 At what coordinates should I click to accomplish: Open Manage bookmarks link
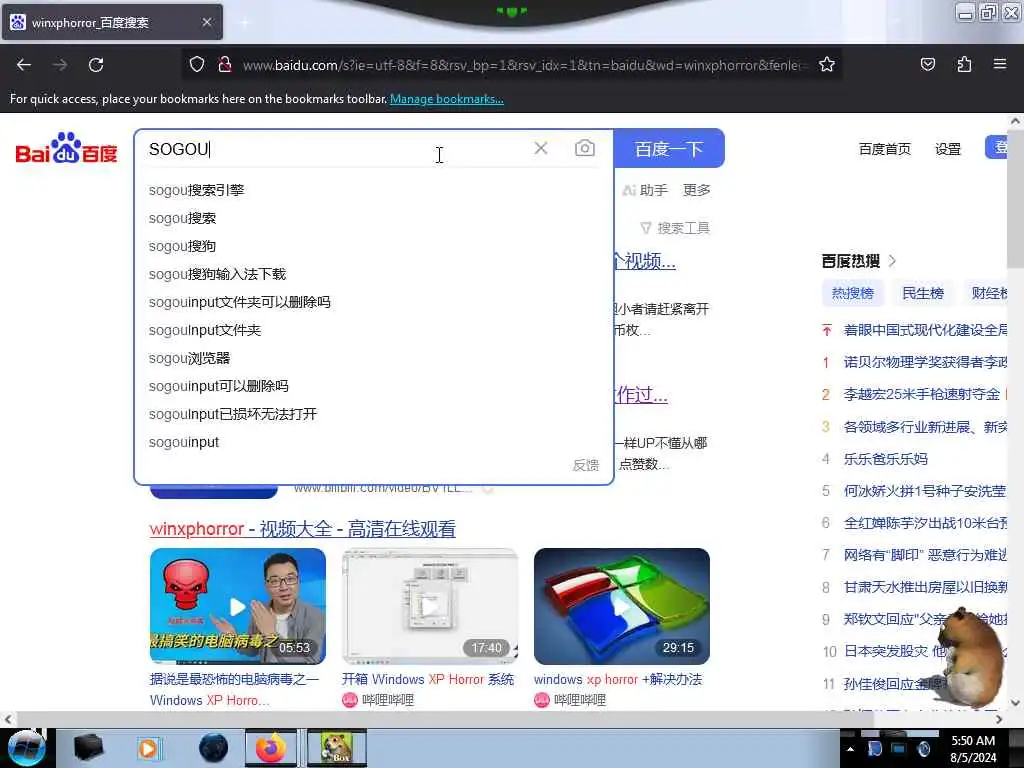(447, 99)
